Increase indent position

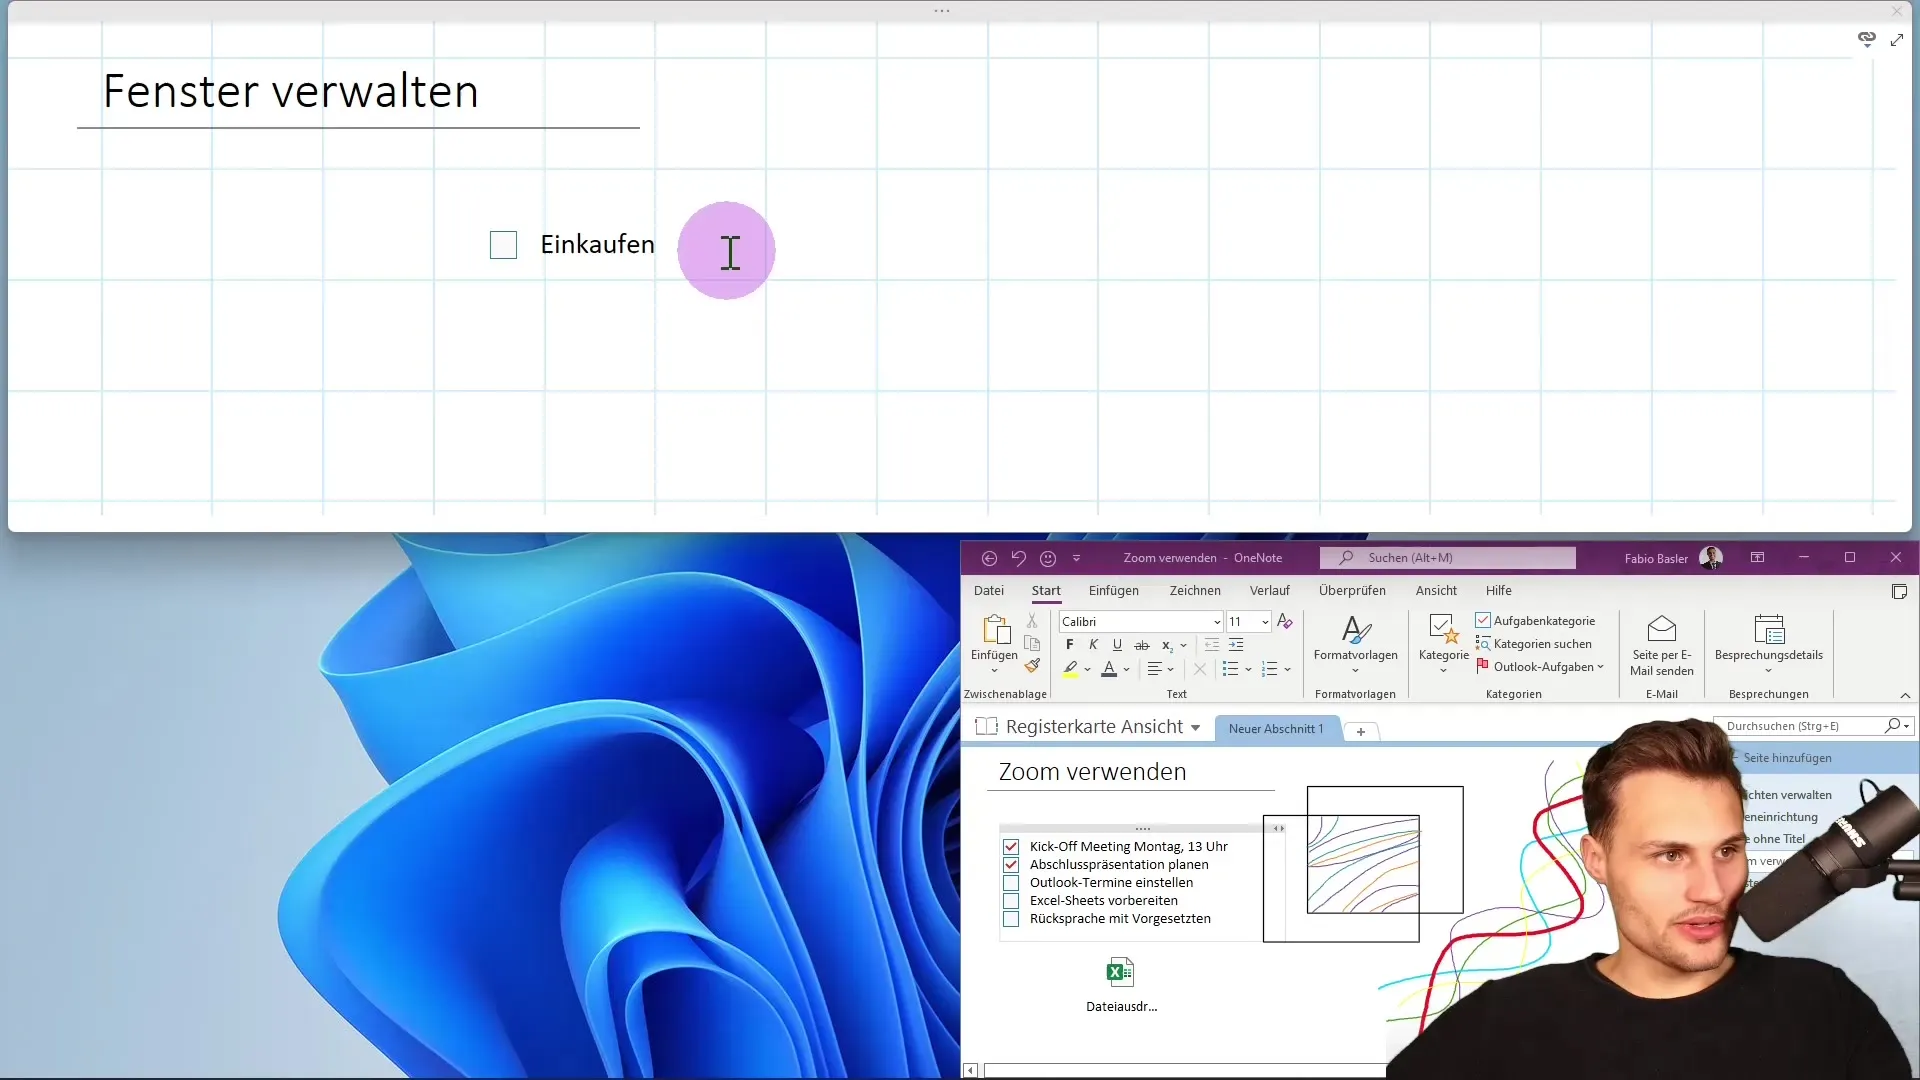pos(1236,645)
